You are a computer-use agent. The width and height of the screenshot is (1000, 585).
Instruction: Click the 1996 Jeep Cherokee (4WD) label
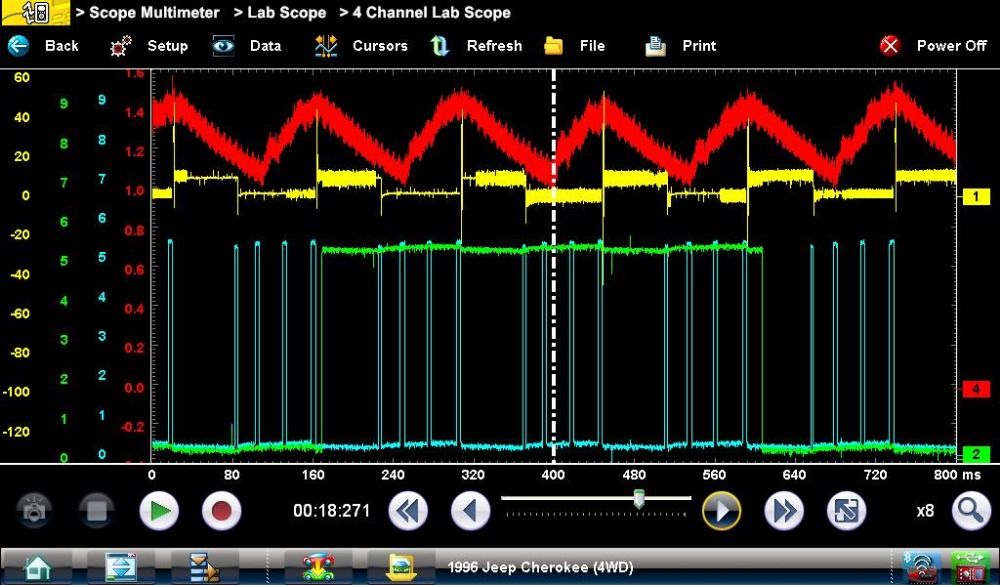540,567
